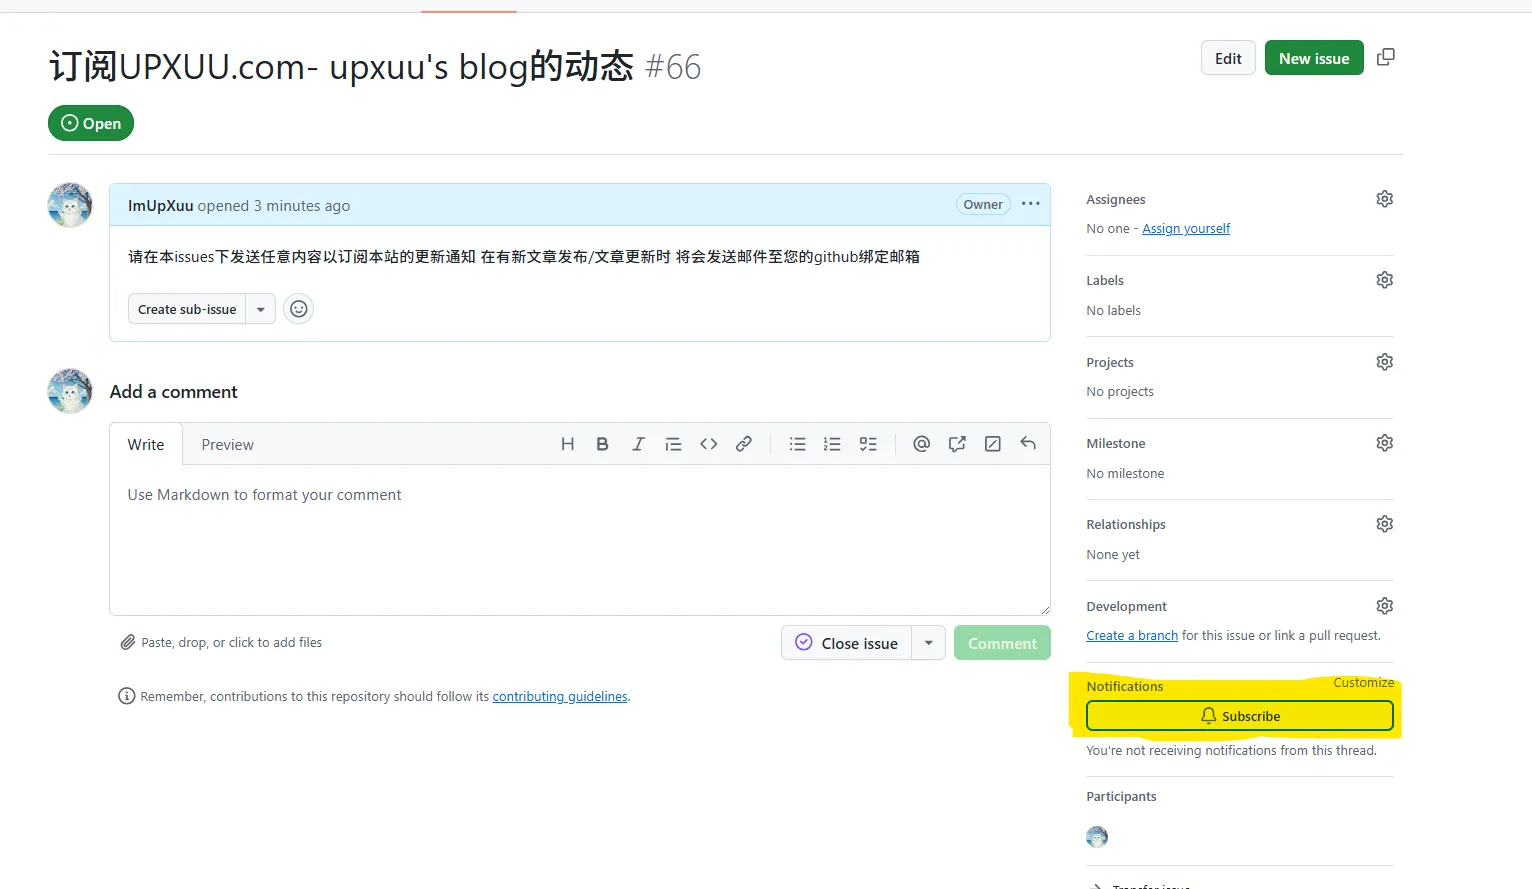Apply italic formatting in comment toolbar

(638, 444)
